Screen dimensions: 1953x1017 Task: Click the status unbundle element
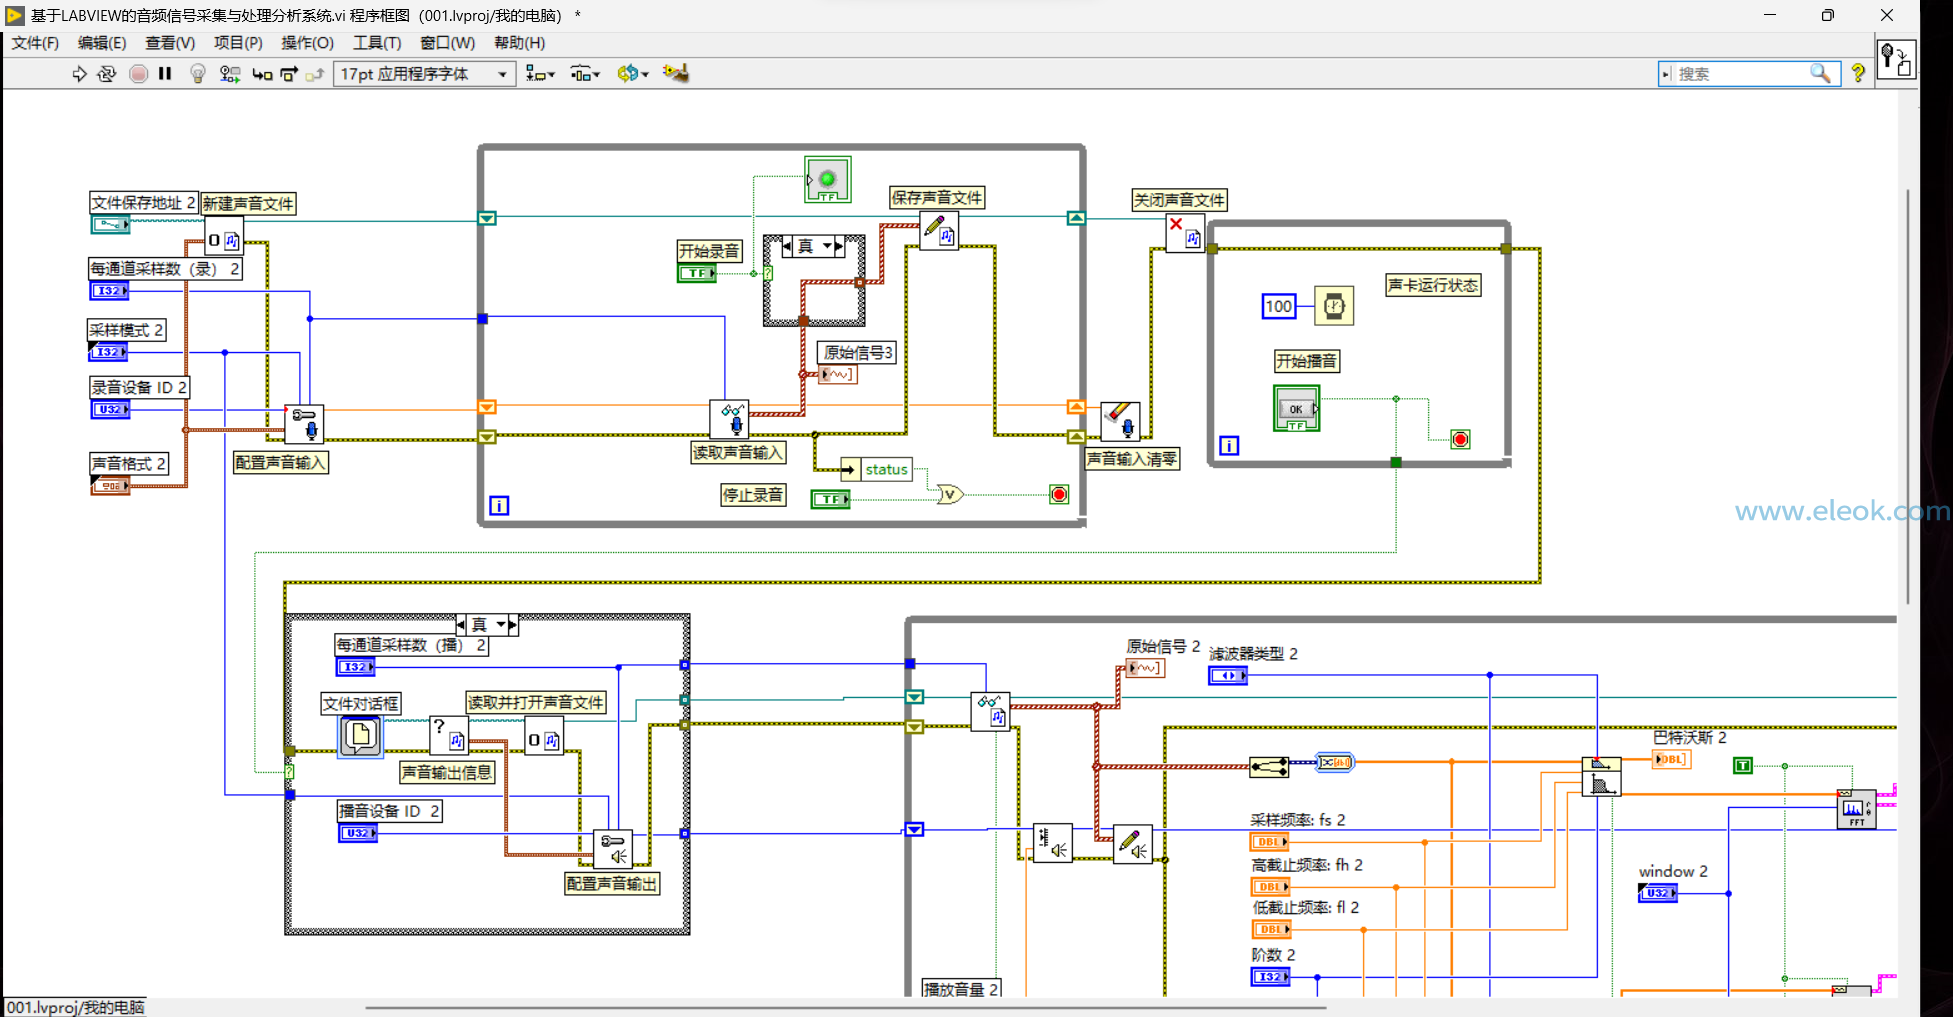(877, 469)
